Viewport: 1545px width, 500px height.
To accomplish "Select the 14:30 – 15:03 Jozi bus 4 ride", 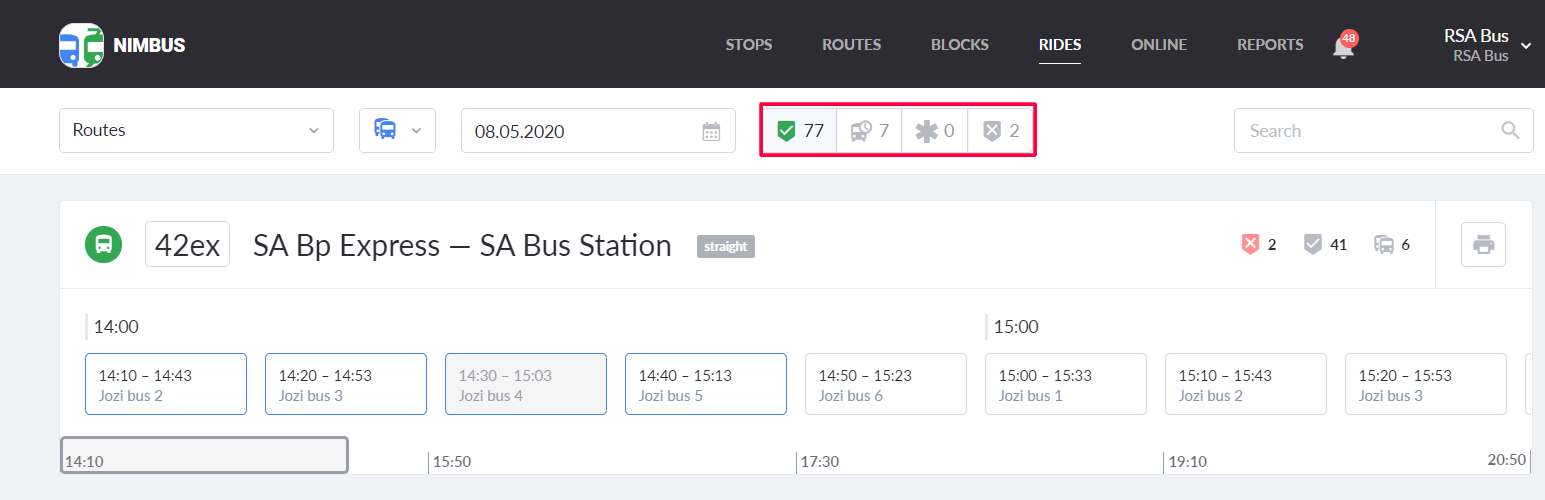I will point(526,384).
